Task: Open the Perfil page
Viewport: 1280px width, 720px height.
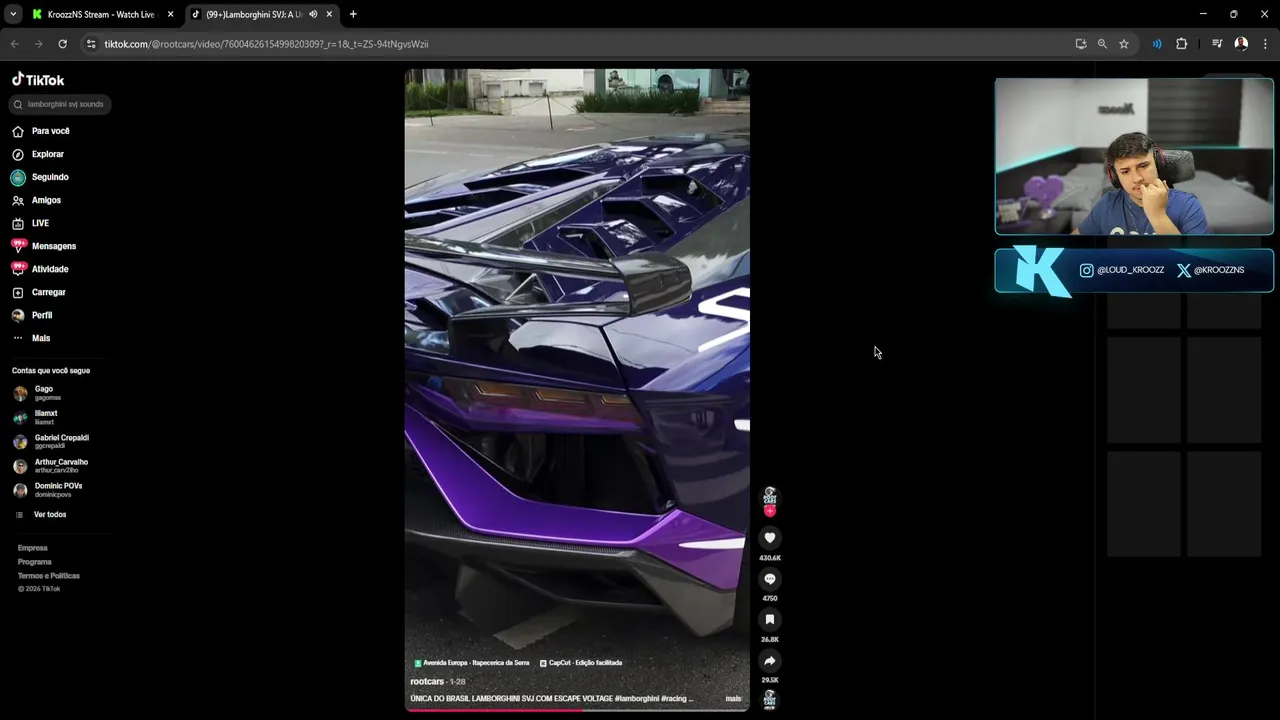Action: [x=32, y=315]
